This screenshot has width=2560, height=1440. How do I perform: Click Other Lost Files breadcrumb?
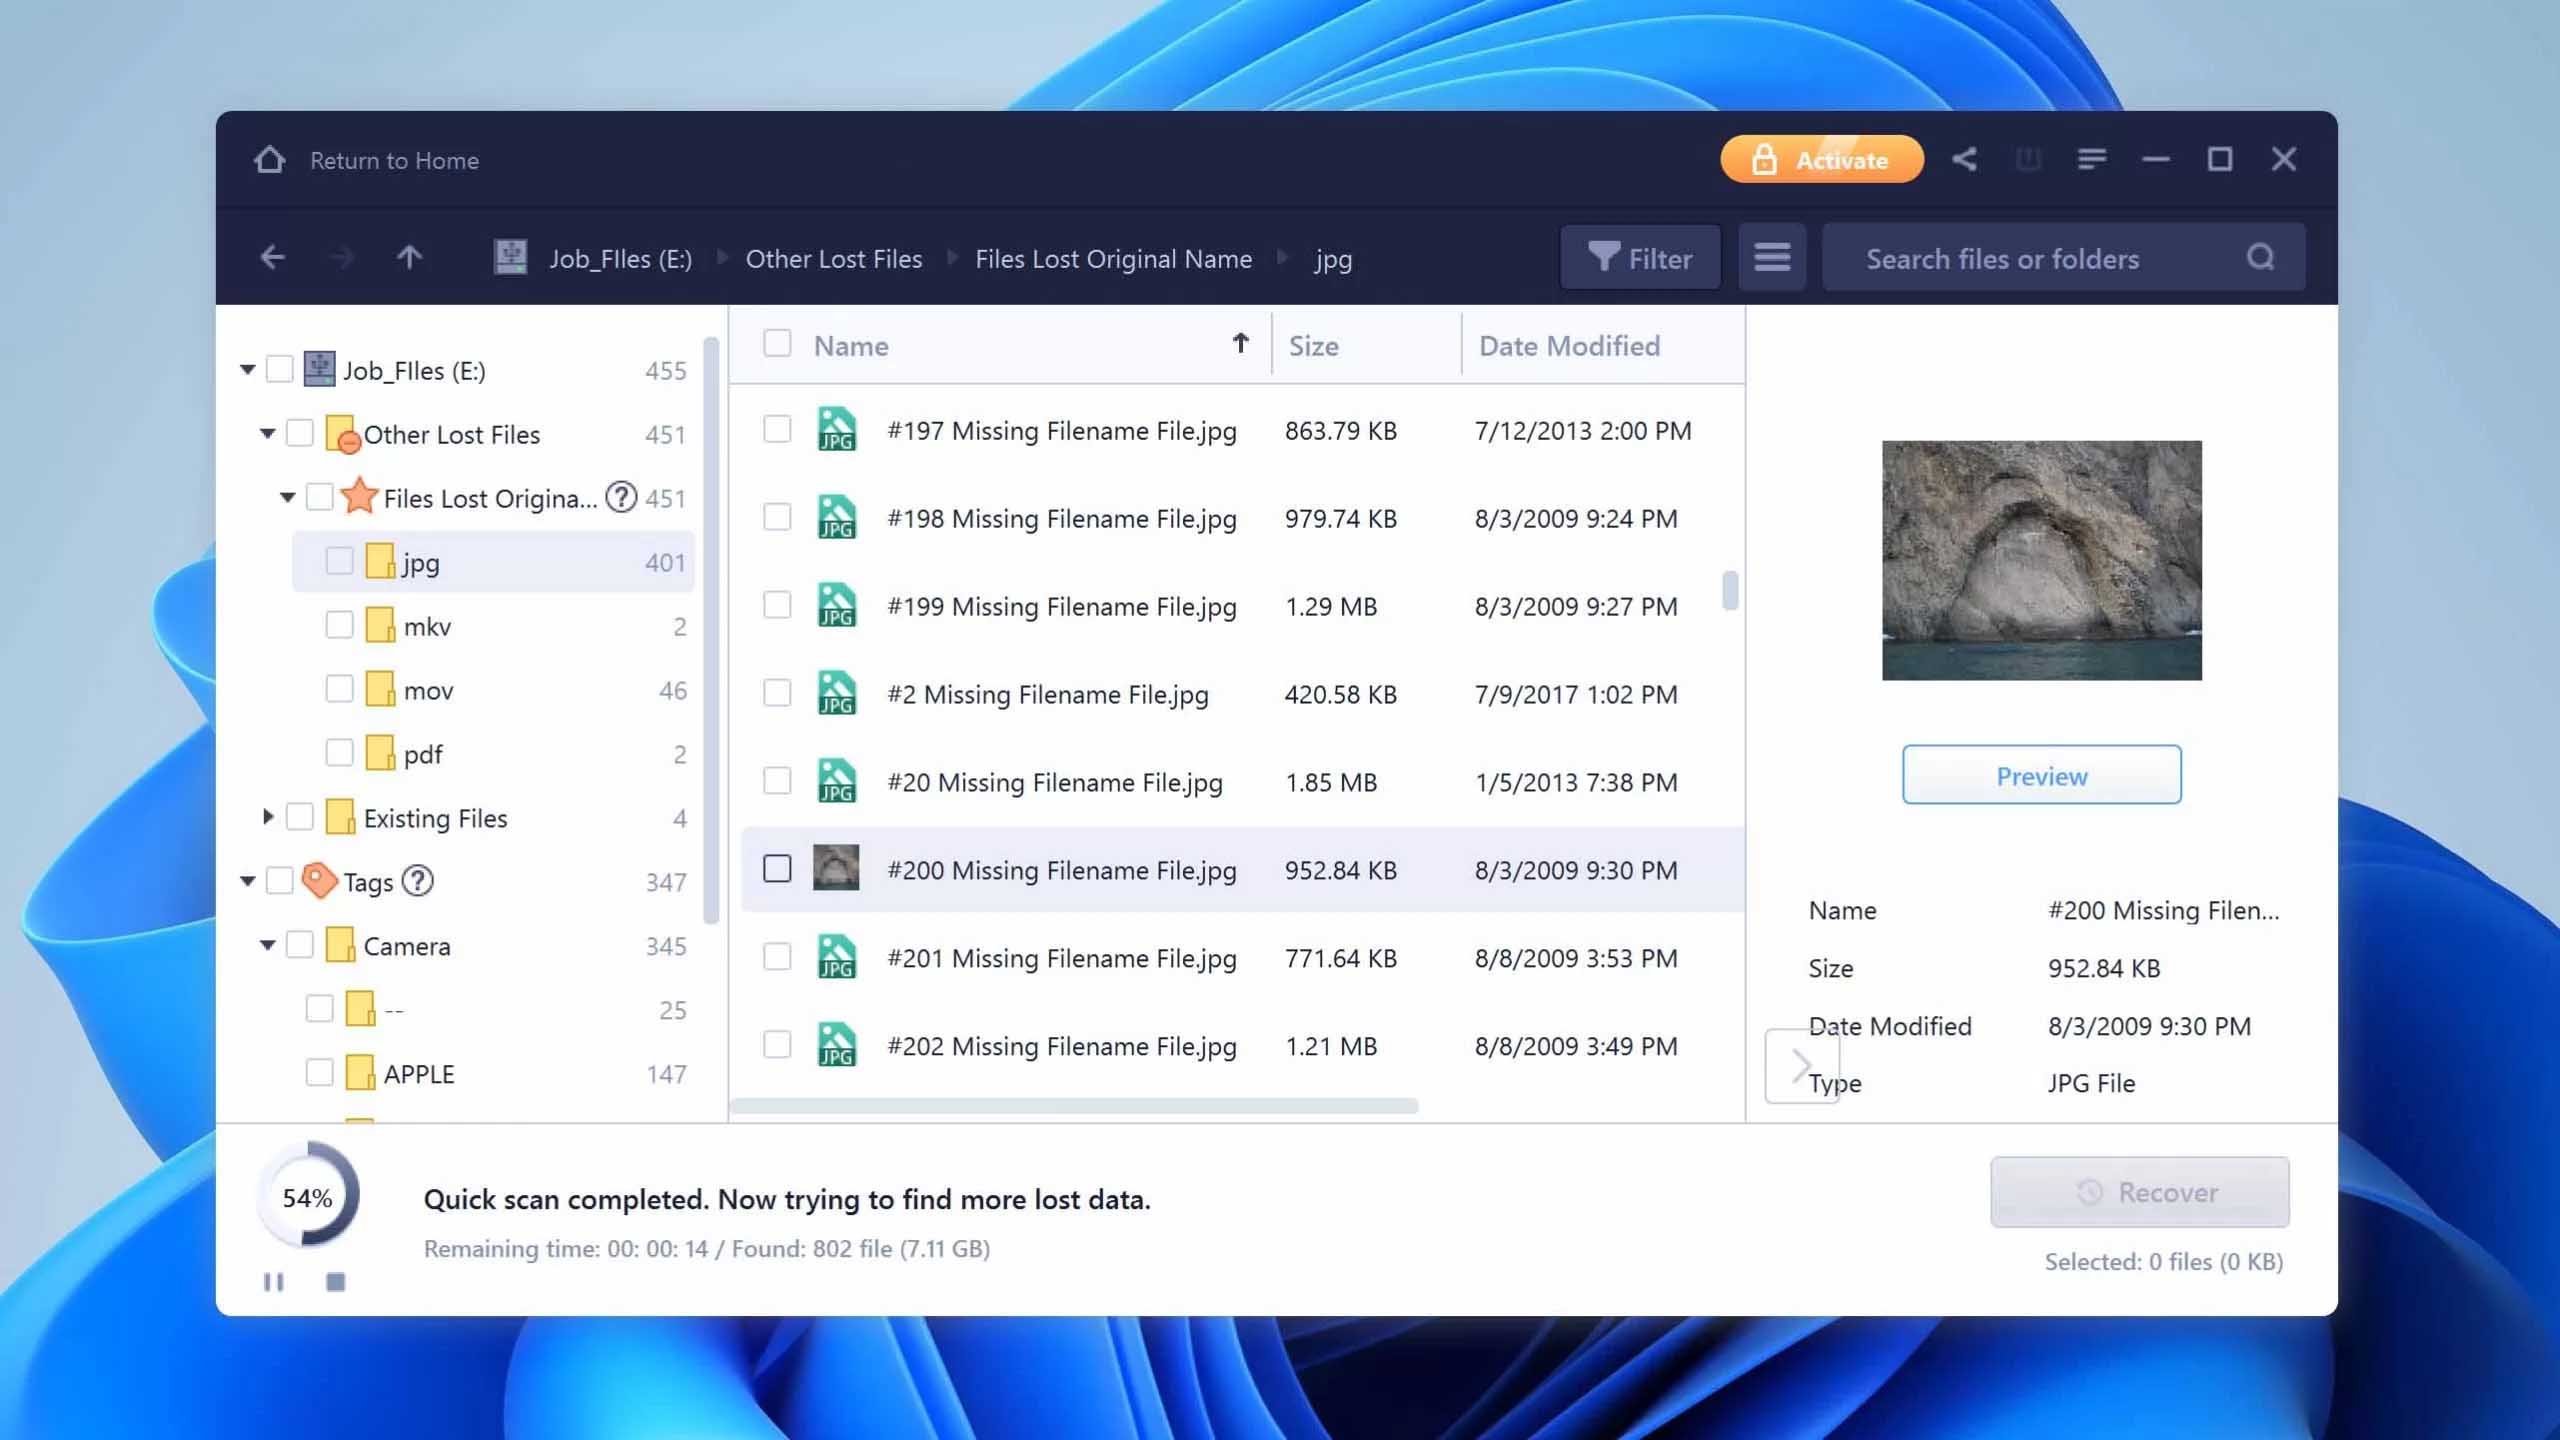click(x=833, y=259)
